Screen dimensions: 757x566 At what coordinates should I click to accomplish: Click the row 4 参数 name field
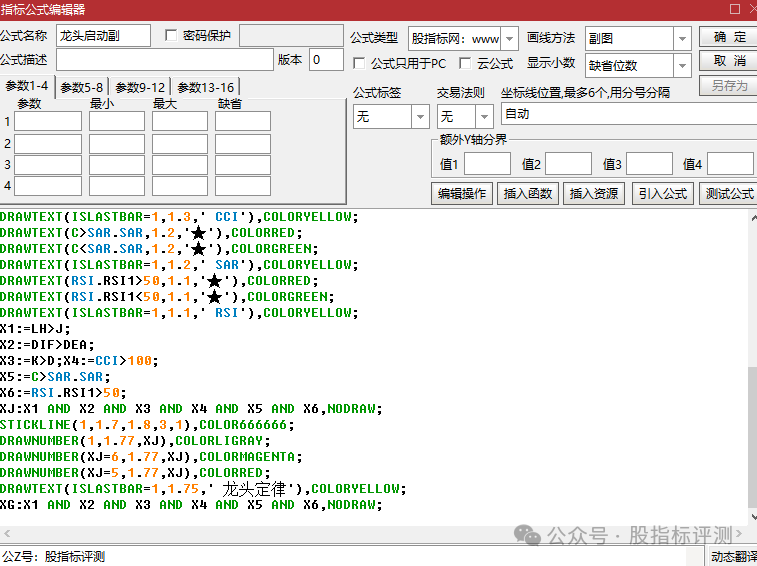tap(48, 186)
